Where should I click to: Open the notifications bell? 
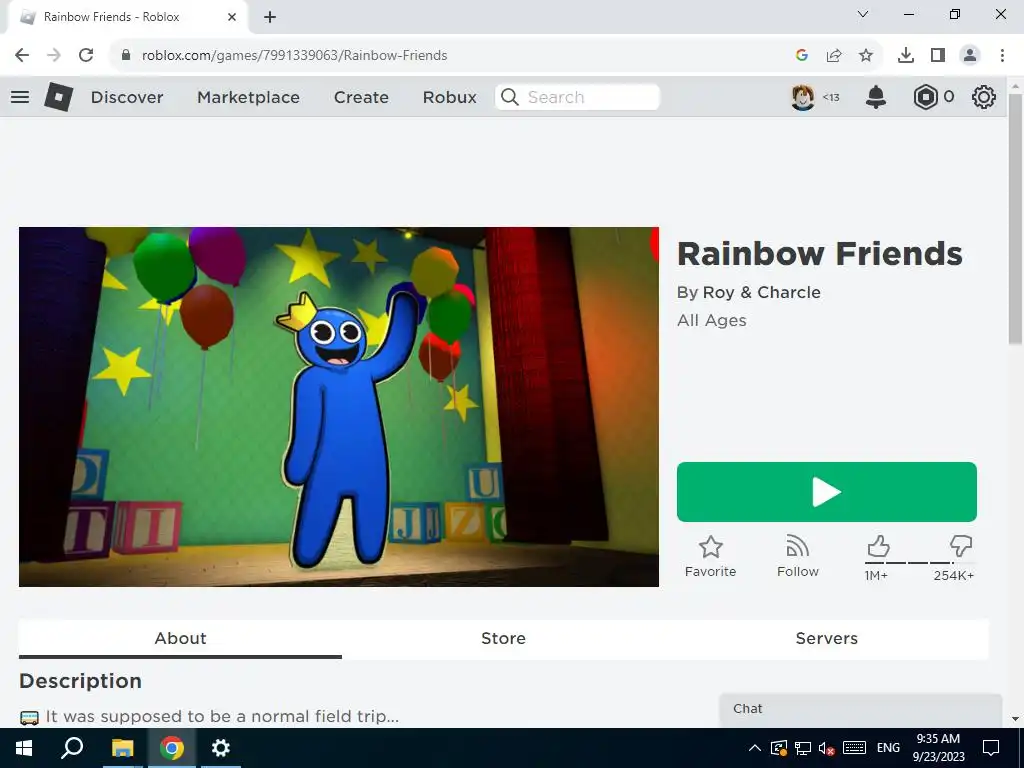coord(876,97)
